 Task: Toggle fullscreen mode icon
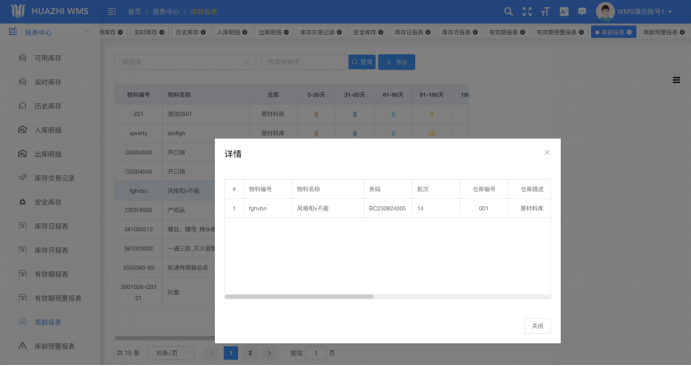(x=527, y=11)
